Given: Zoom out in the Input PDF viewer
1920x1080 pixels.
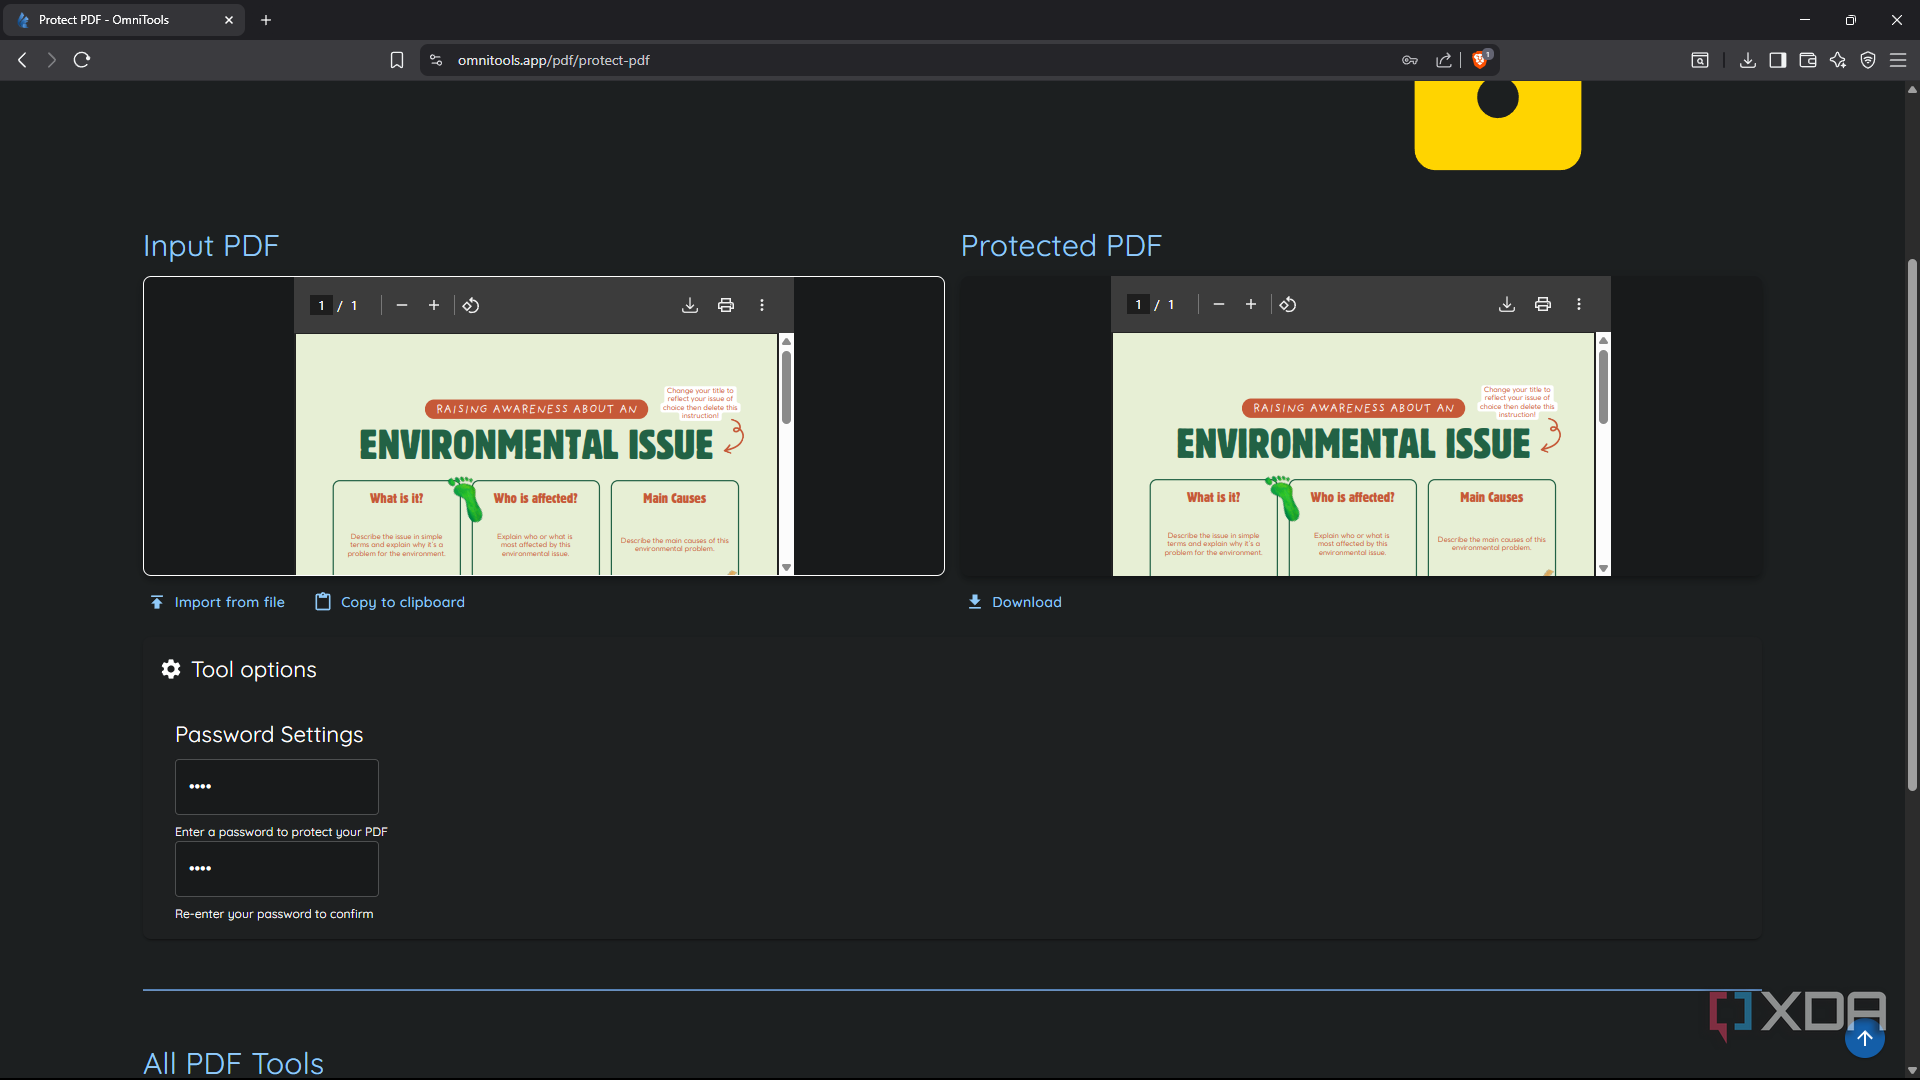Looking at the screenshot, I should coord(402,306).
